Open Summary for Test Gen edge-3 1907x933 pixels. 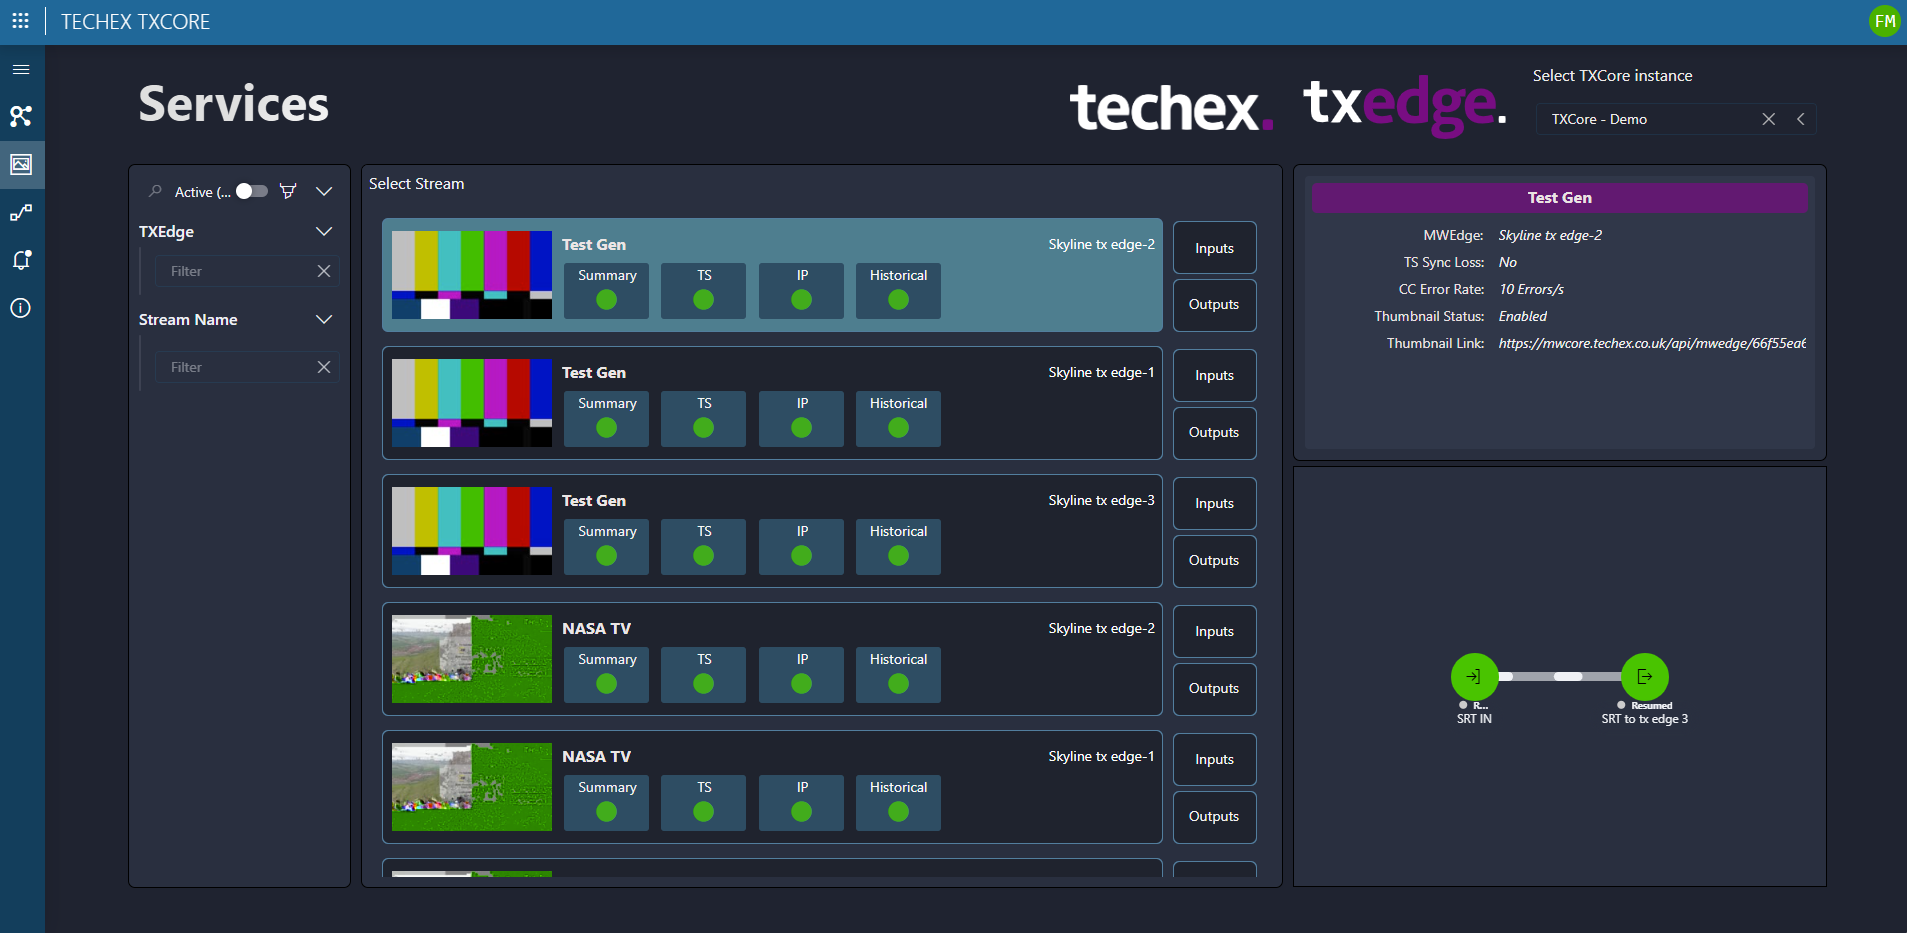point(606,546)
